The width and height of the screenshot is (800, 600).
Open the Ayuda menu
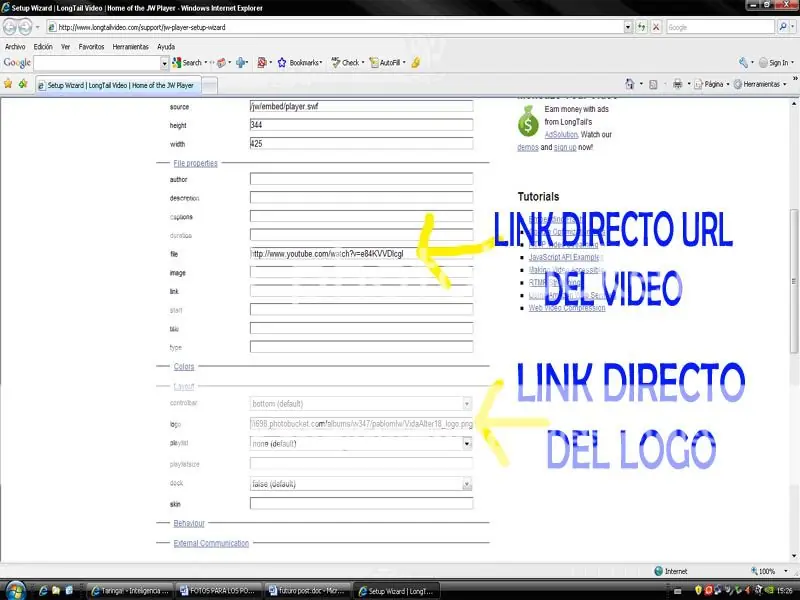click(x=166, y=46)
